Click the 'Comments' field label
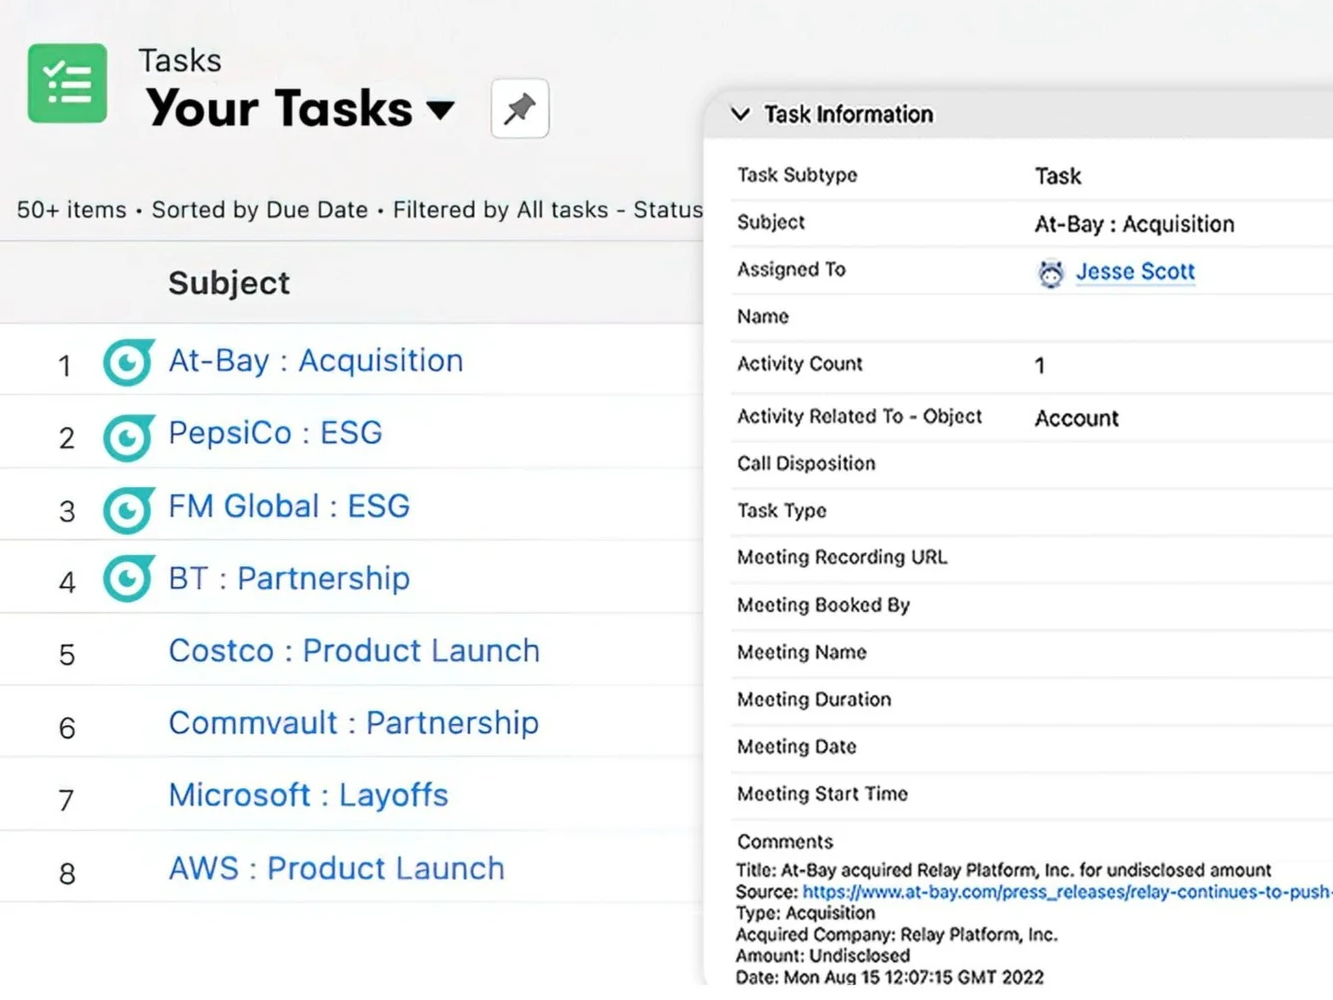The height and width of the screenshot is (1000, 1333). 785,841
